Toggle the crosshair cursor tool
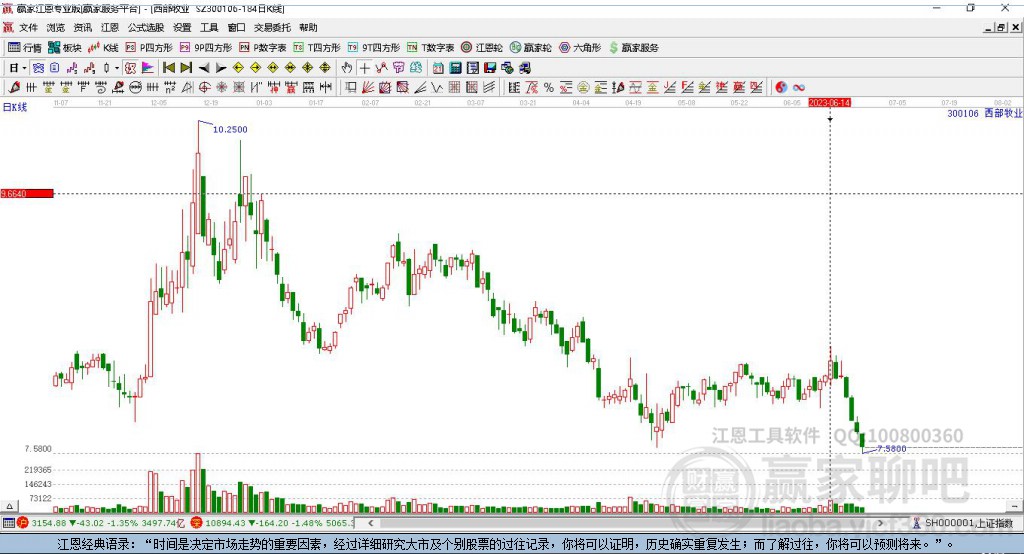The height and width of the screenshot is (554, 1024). tap(364, 68)
